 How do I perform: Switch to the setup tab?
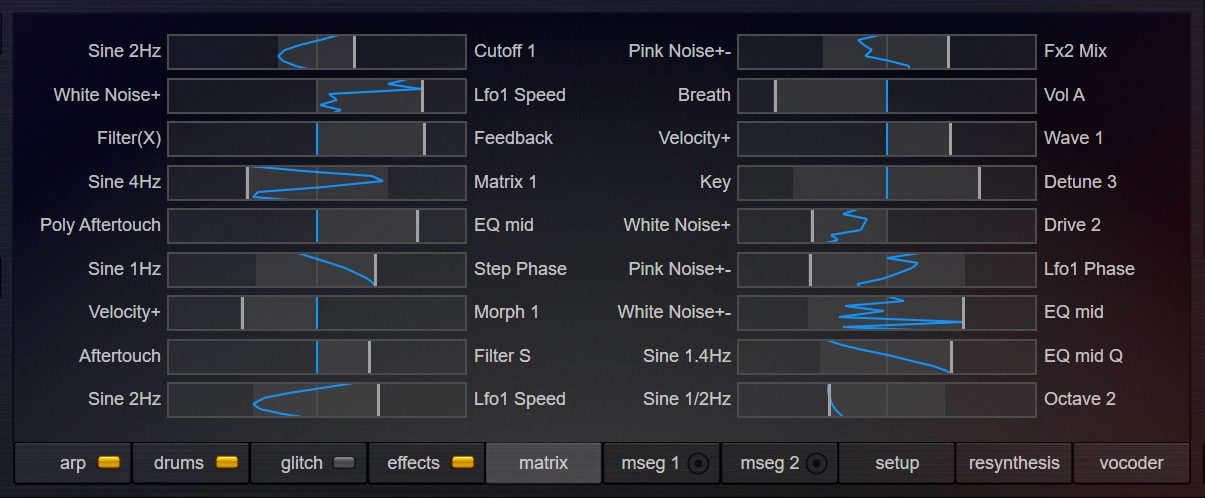coord(897,463)
